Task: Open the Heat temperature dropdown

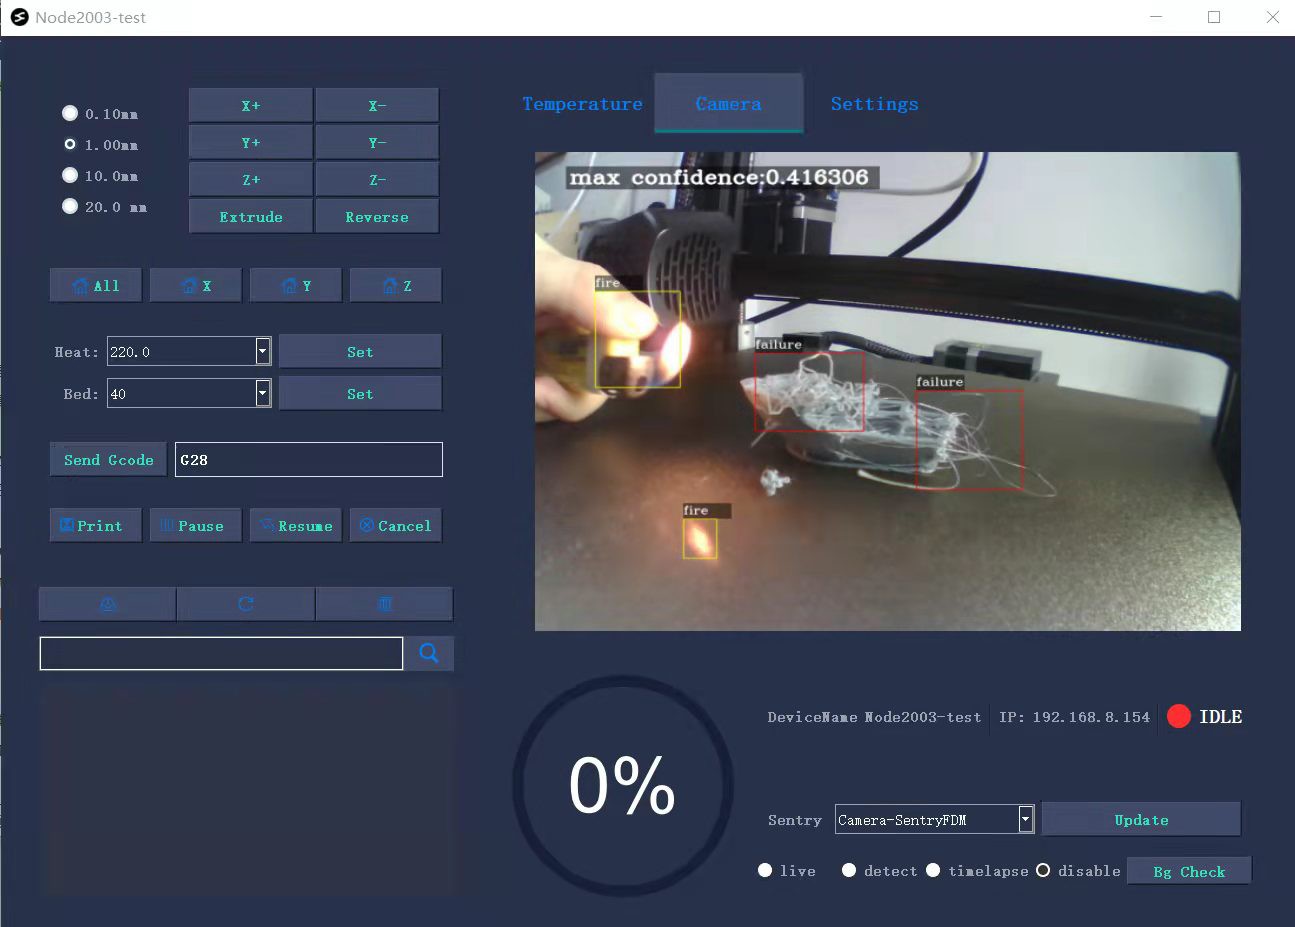Action: pyautogui.click(x=263, y=351)
